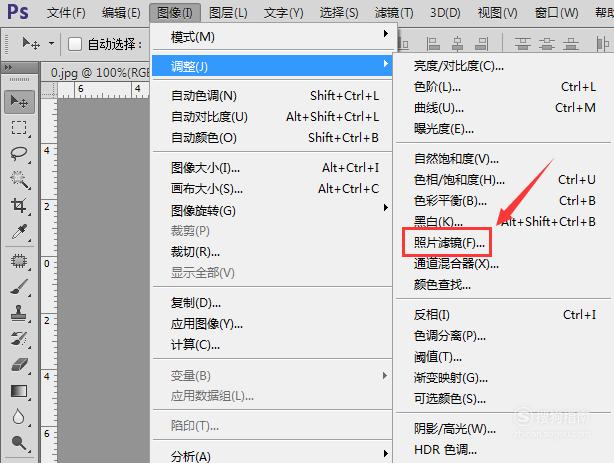Open the 图层(L) menu
This screenshot has height=463, width=614.
click(x=228, y=13)
